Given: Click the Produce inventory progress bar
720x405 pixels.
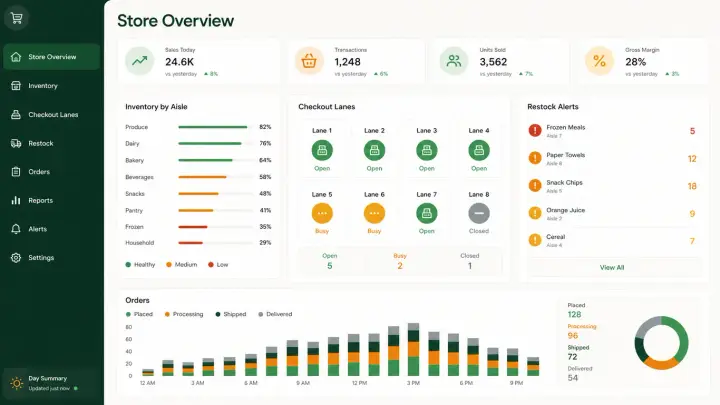Looking at the screenshot, I should (216, 127).
